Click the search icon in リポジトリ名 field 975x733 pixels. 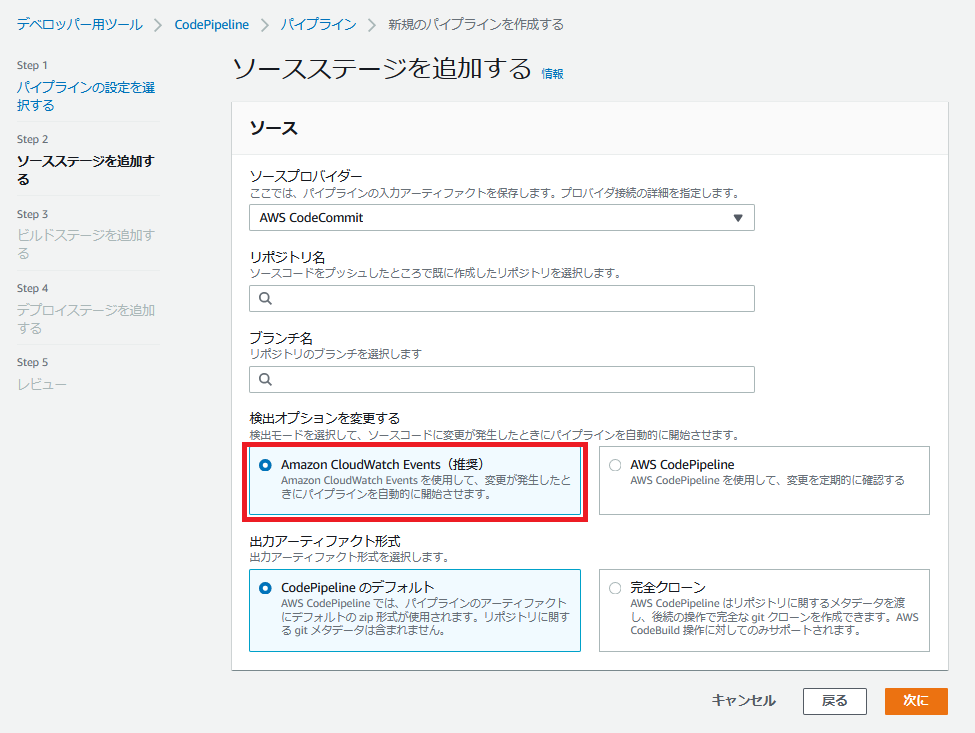[266, 298]
